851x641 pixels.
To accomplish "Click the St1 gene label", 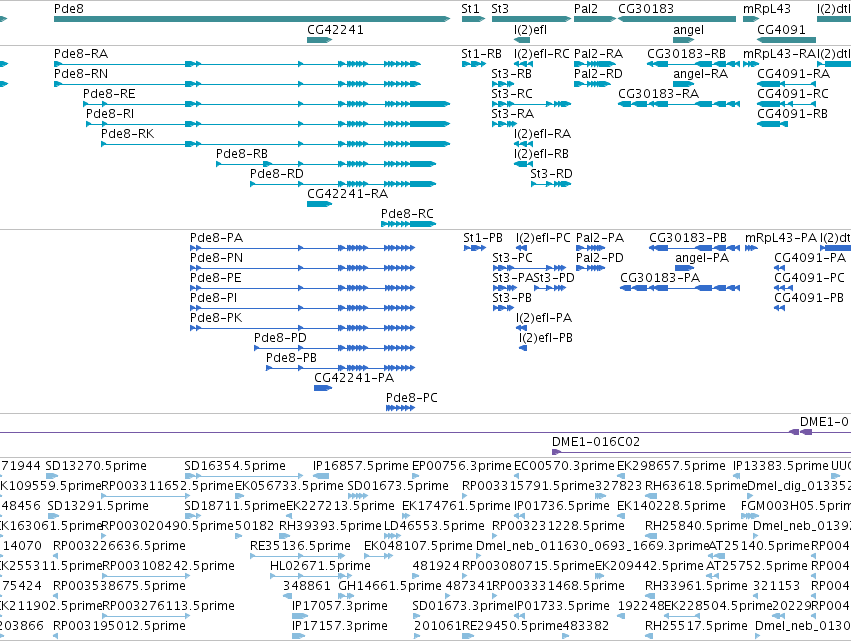I will 471,9.
